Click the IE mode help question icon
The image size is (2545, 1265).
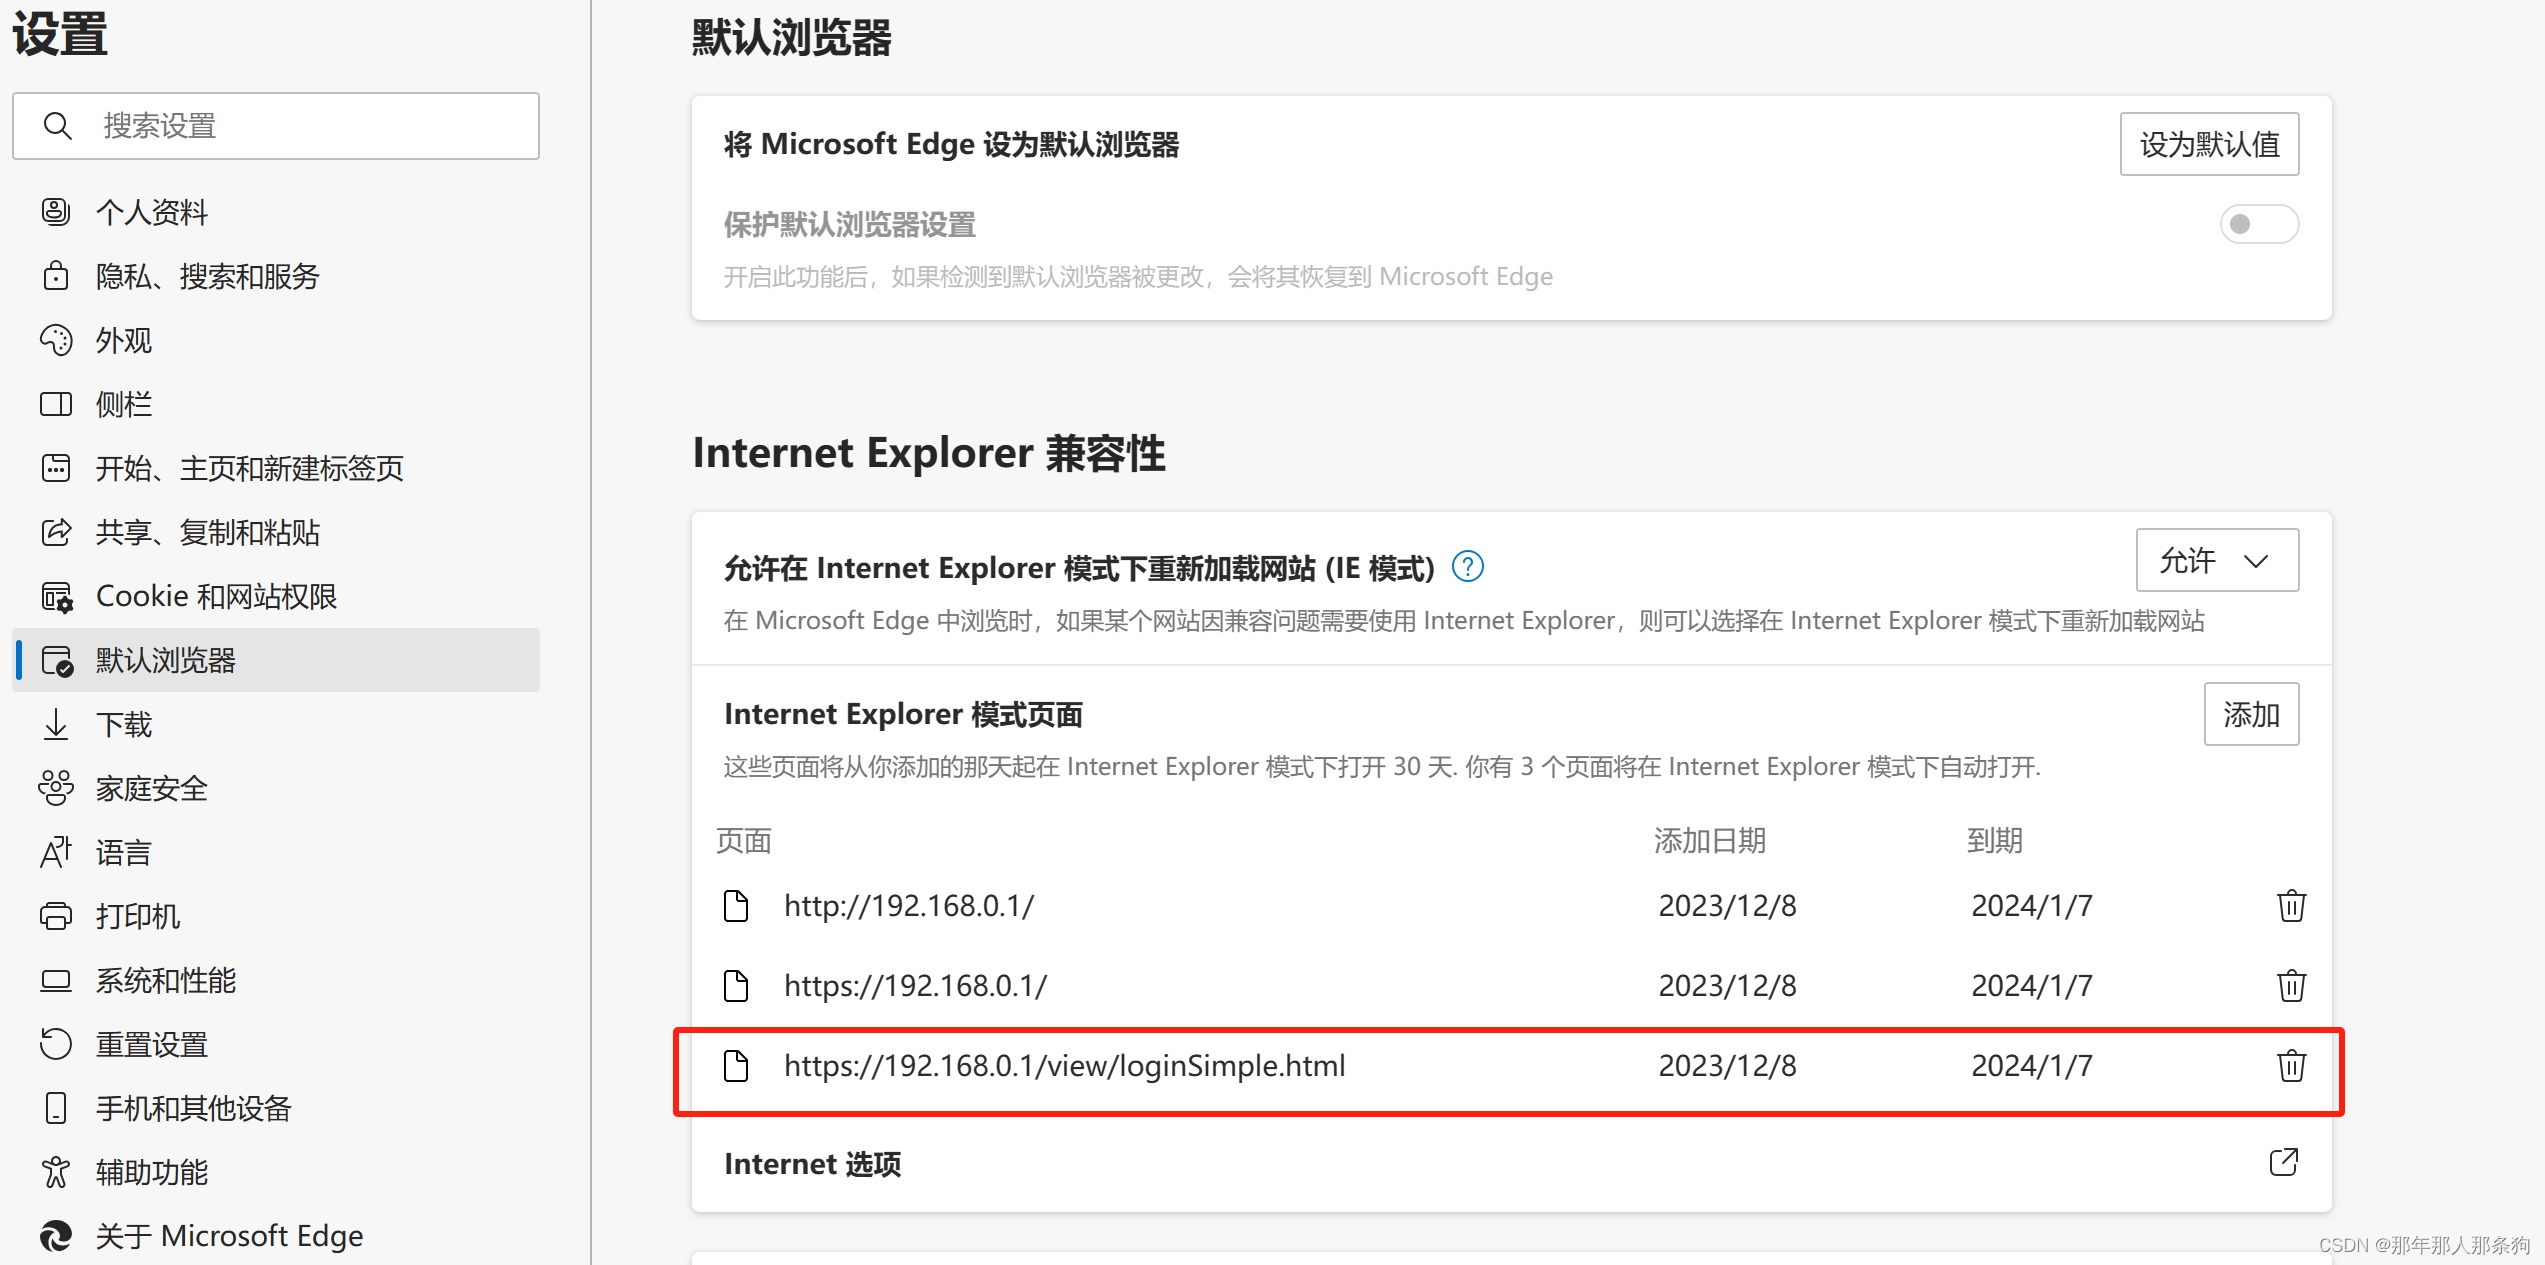(1467, 567)
